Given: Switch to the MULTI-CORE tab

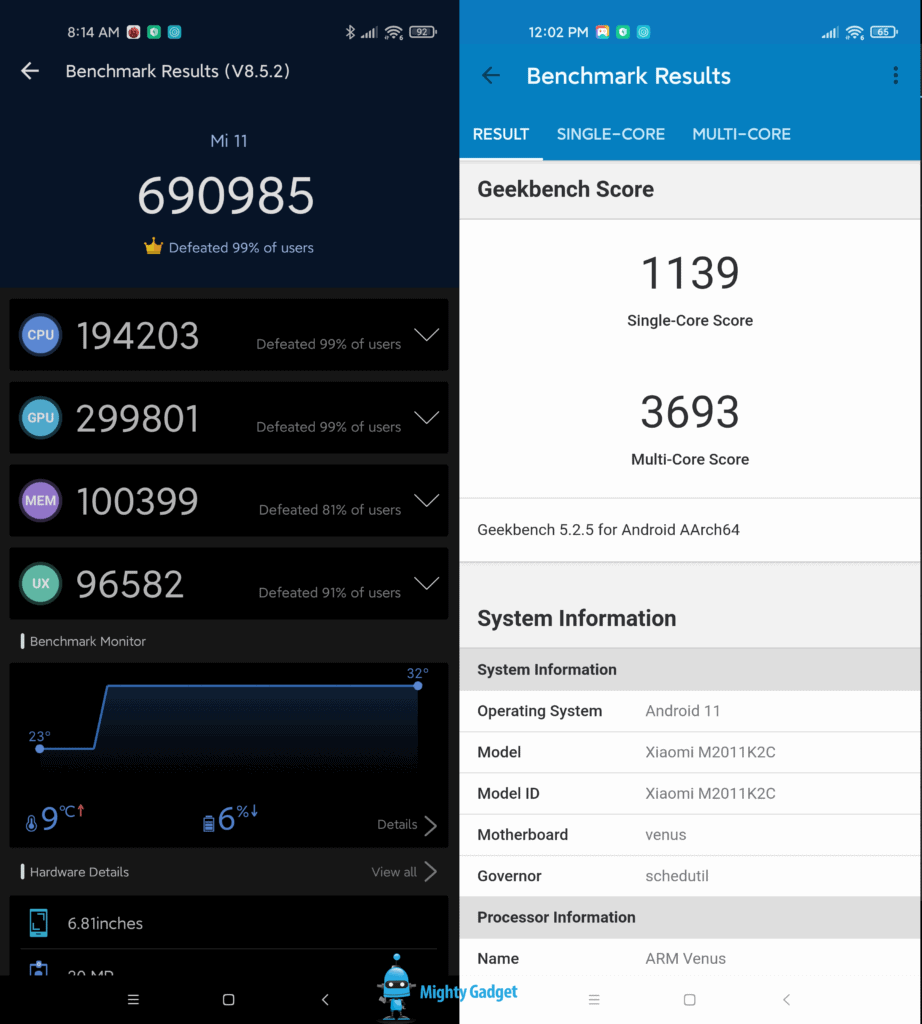Looking at the screenshot, I should pos(741,134).
